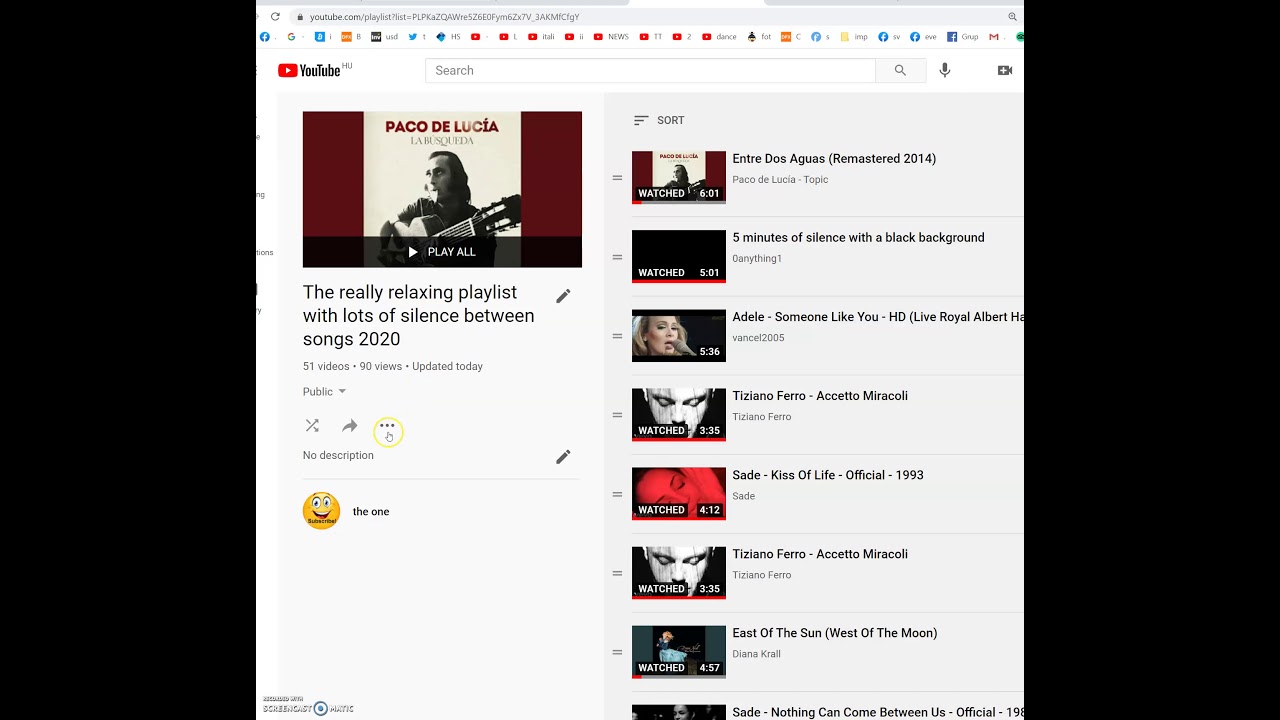This screenshot has width=1280, height=720.
Task: Grab drag handle of Adele row
Action: tap(617, 336)
